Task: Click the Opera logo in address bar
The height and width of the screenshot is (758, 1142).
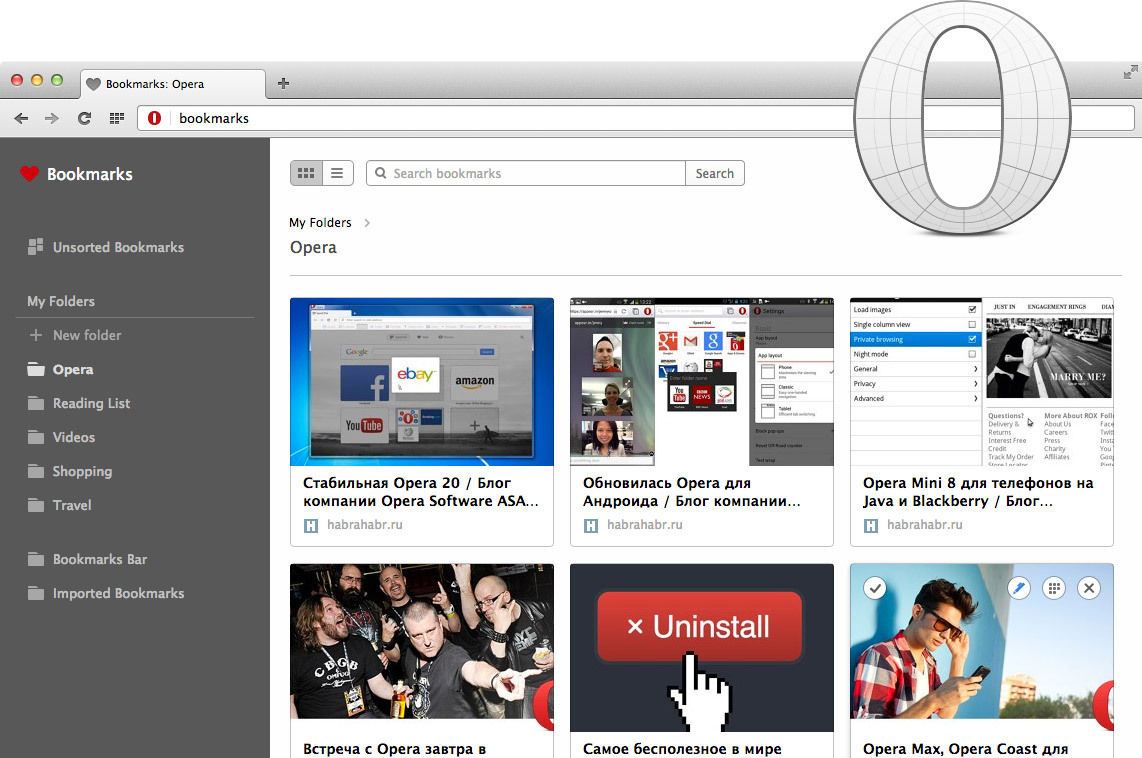Action: pos(154,118)
